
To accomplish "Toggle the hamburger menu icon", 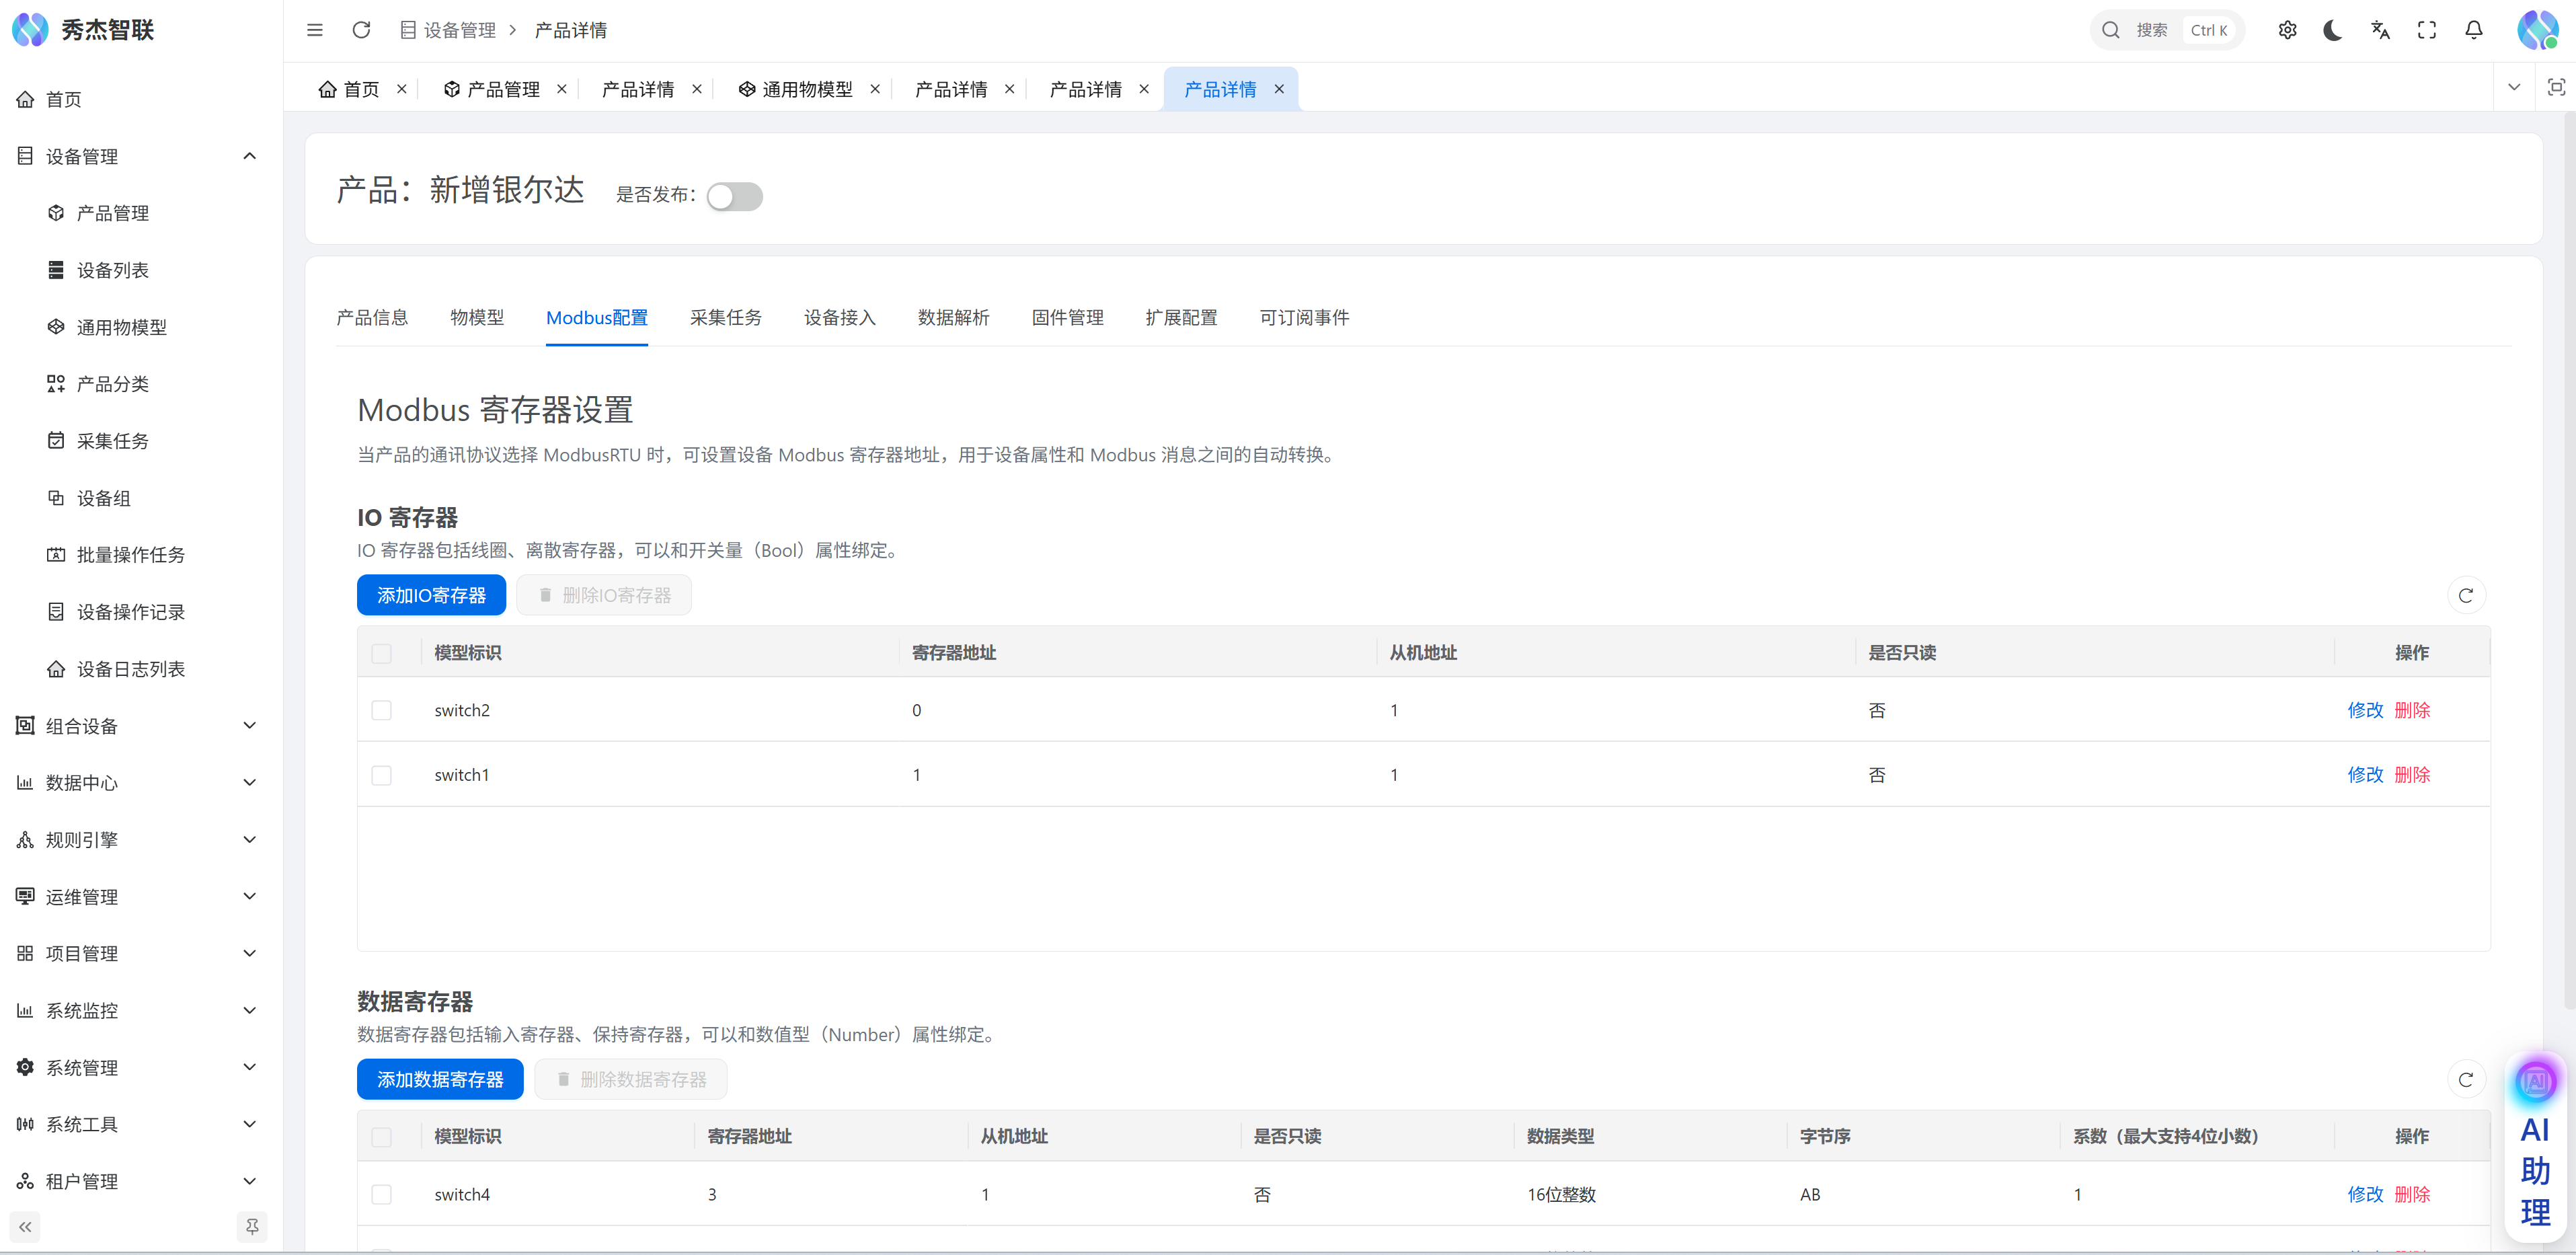I will point(315,30).
